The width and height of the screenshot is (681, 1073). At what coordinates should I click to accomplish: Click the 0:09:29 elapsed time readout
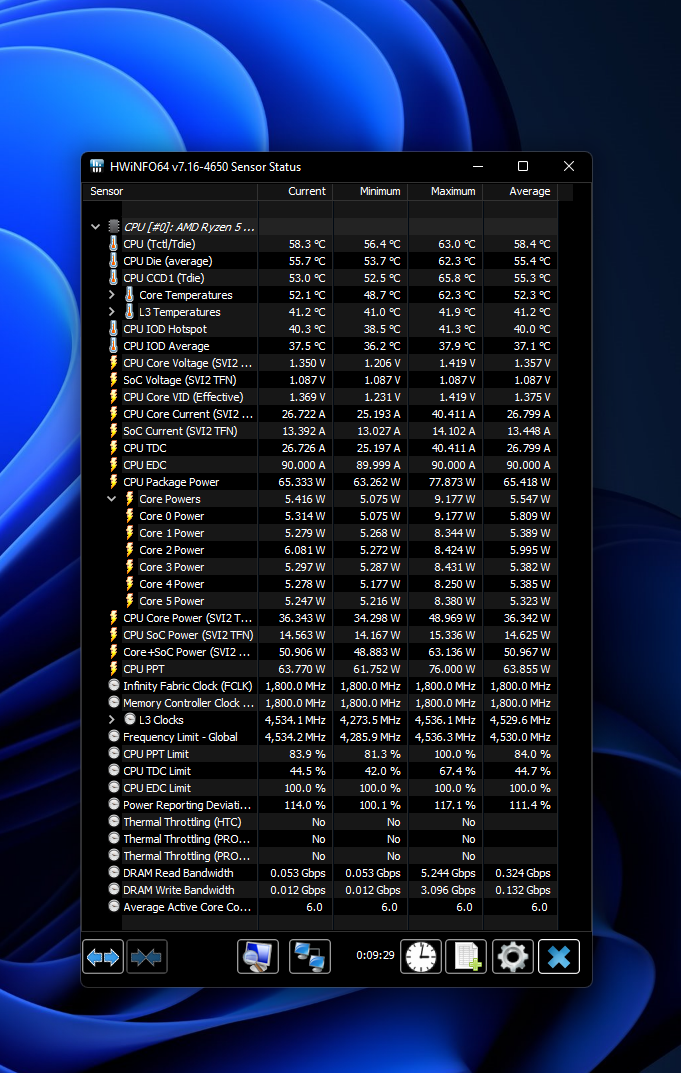375,955
